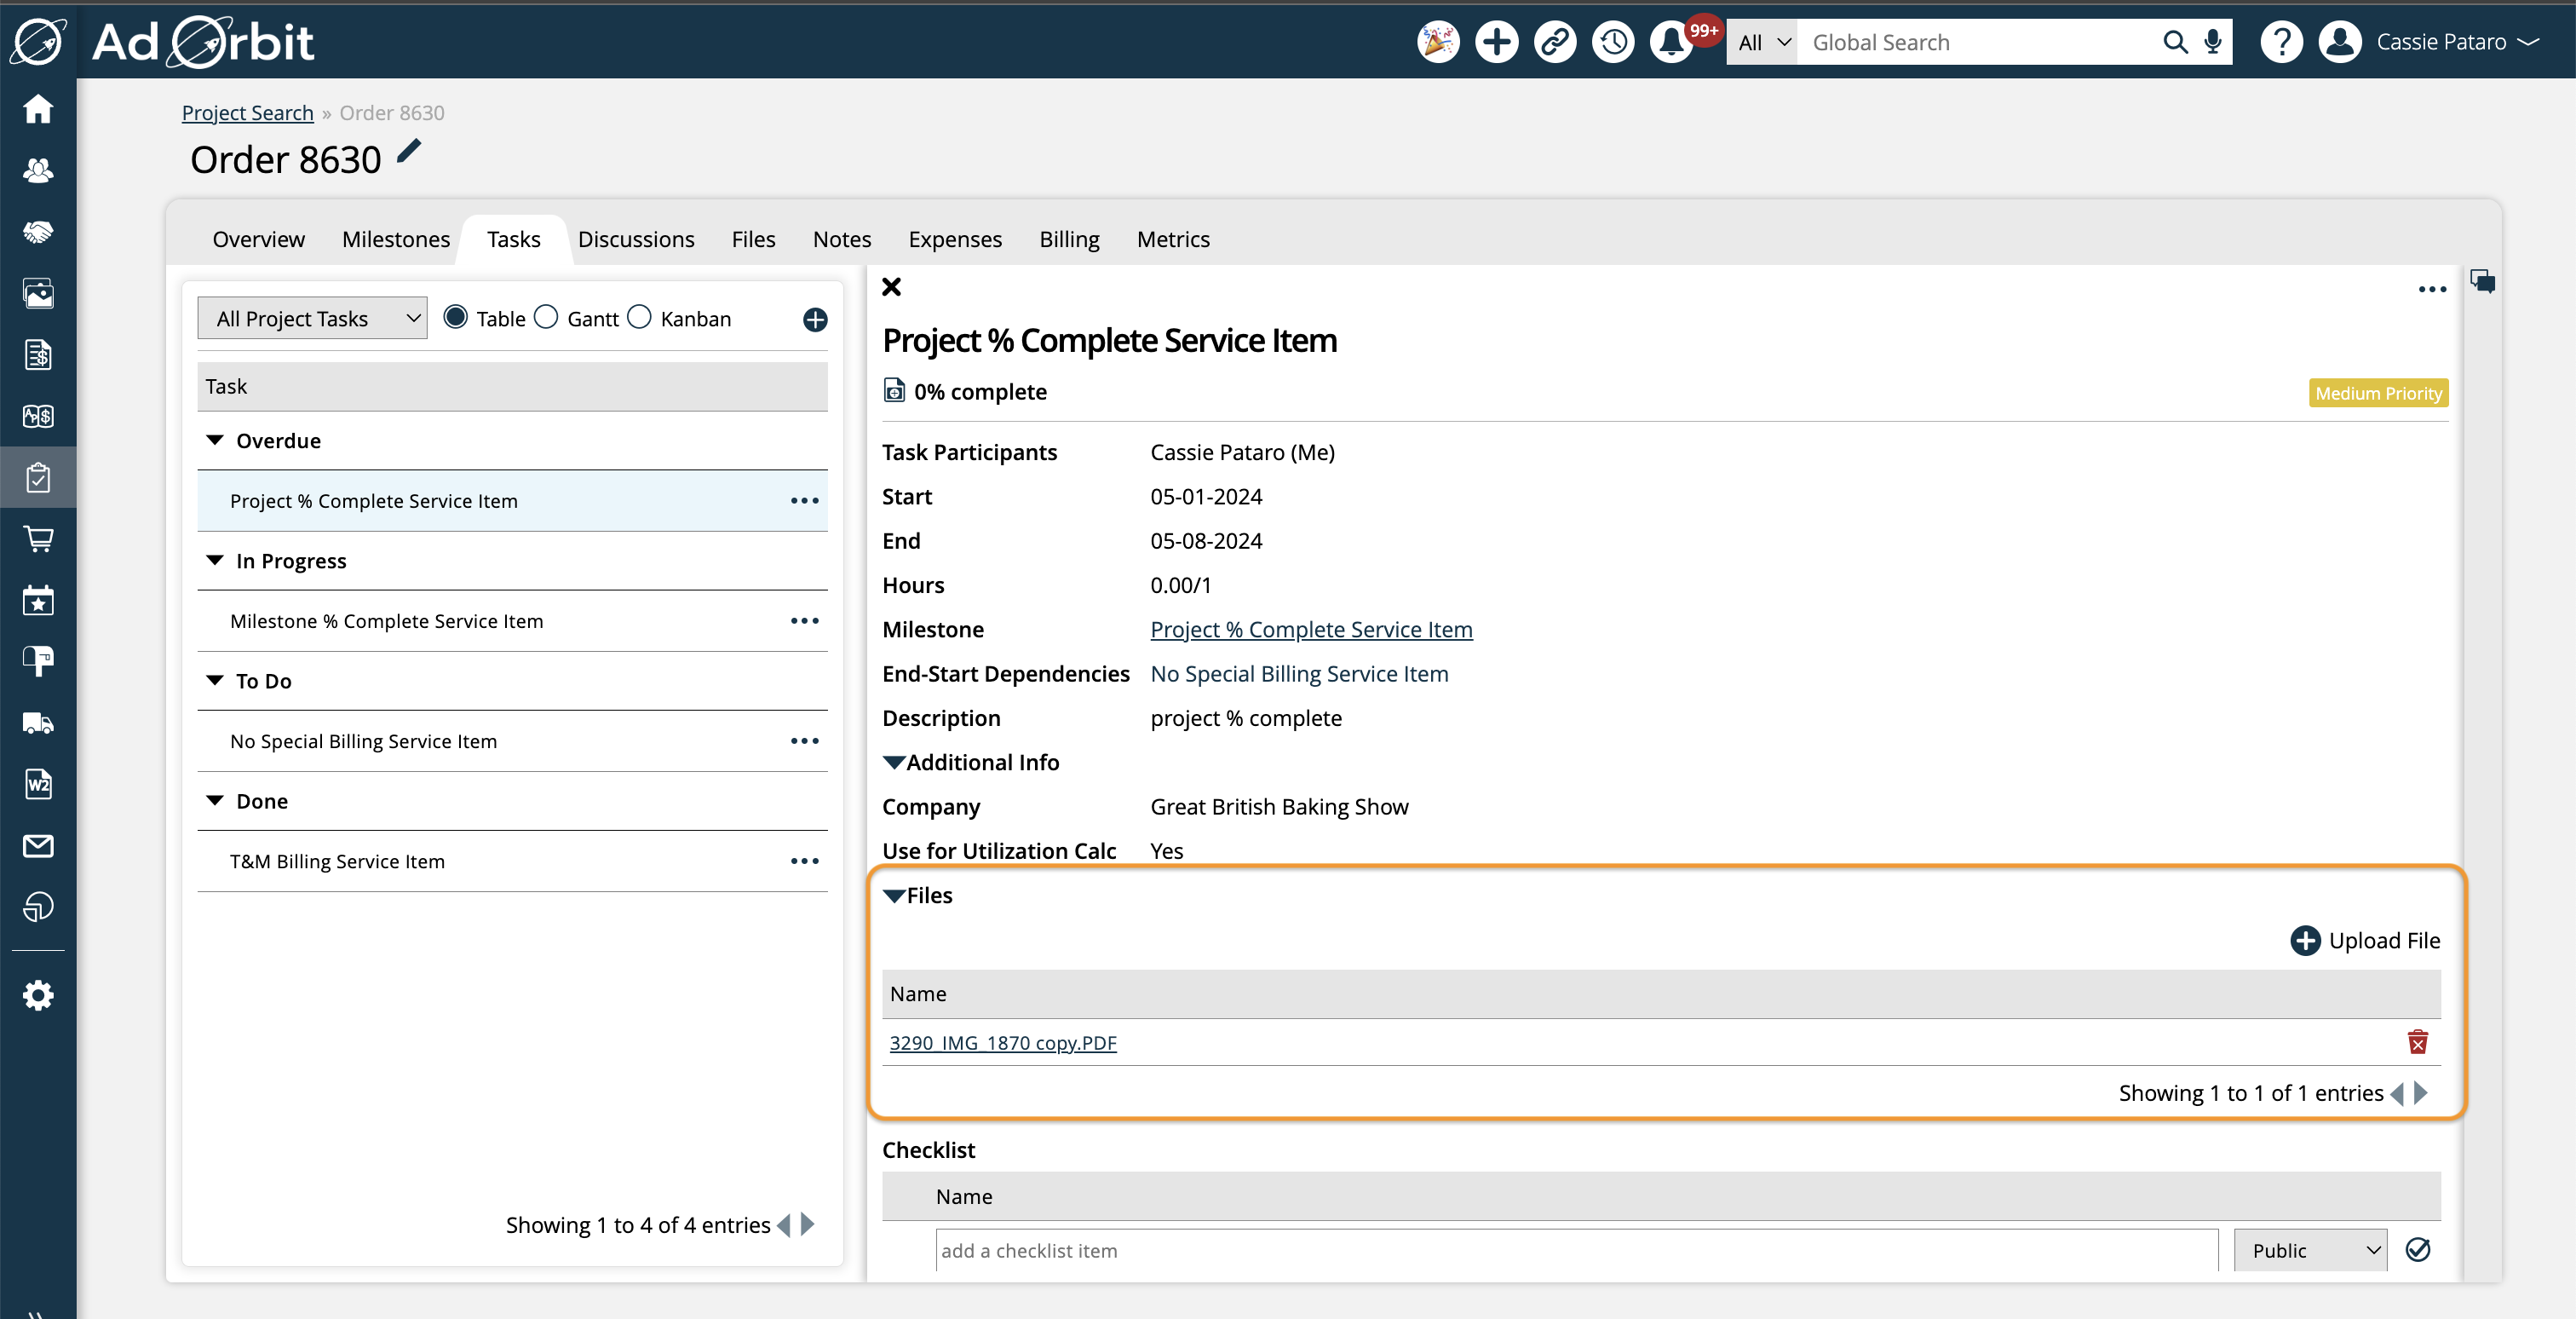This screenshot has height=1319, width=2576.
Task: Click Upload File button
Action: [x=2366, y=939]
